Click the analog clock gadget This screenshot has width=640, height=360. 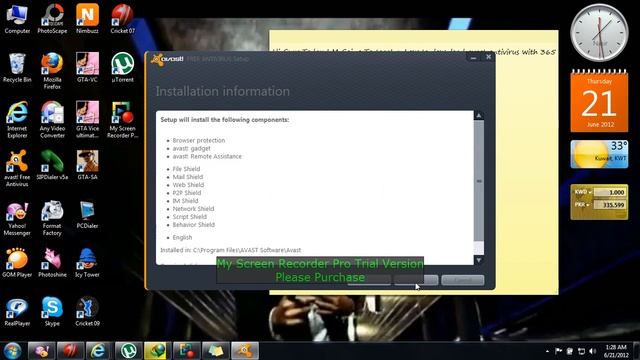coord(599,33)
